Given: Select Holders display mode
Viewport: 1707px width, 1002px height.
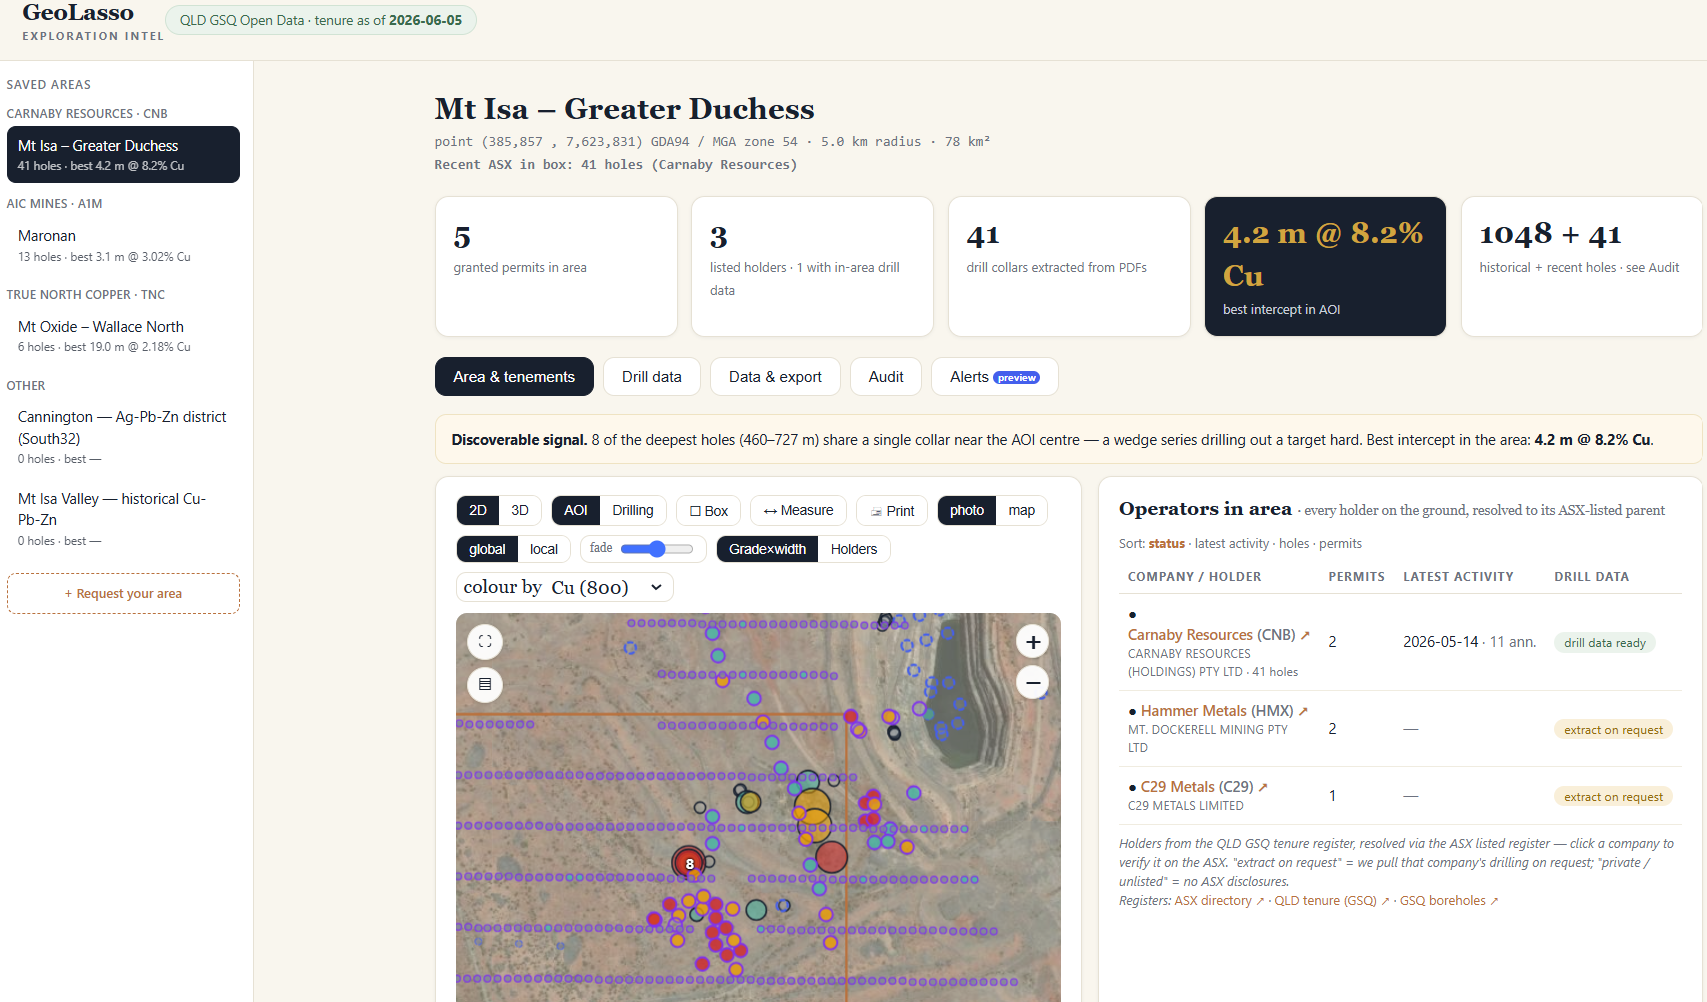Looking at the screenshot, I should point(854,549).
